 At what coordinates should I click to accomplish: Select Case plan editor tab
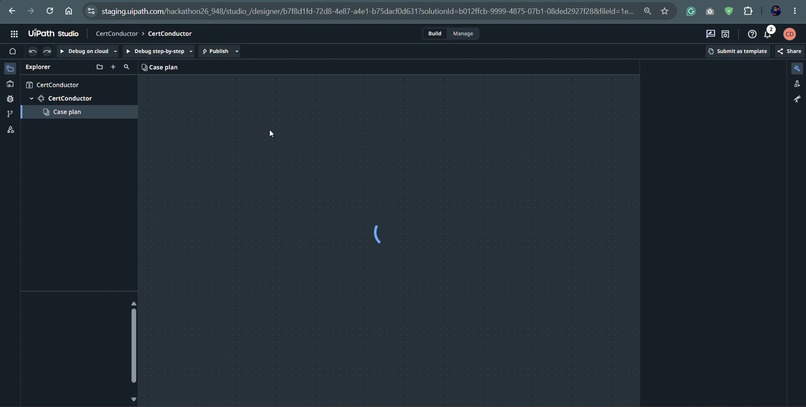[159, 67]
